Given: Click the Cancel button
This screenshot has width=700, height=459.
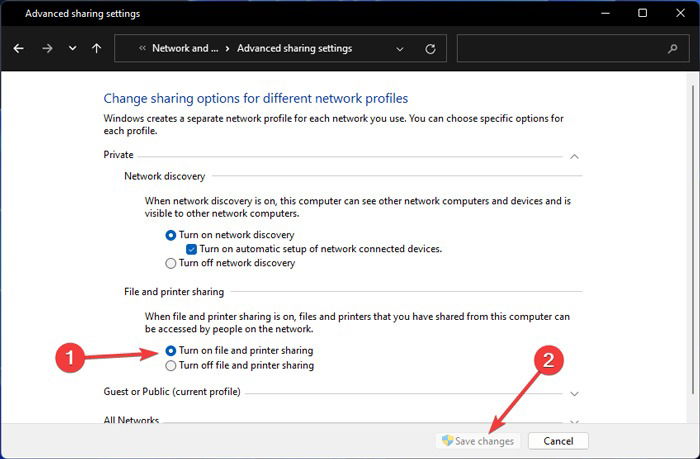Looking at the screenshot, I should (x=558, y=441).
